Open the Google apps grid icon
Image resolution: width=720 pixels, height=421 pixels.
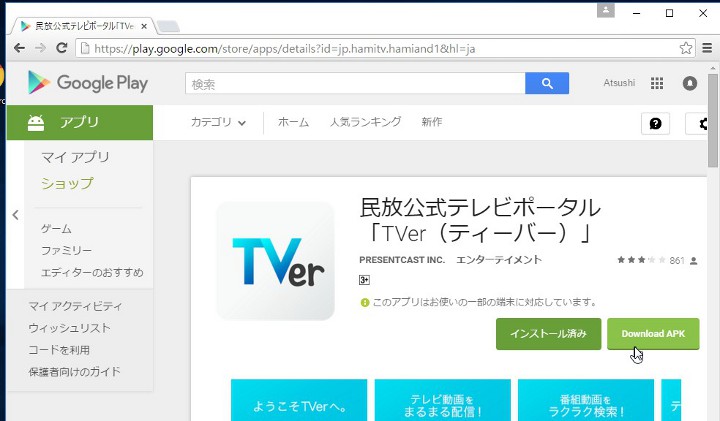coord(657,83)
